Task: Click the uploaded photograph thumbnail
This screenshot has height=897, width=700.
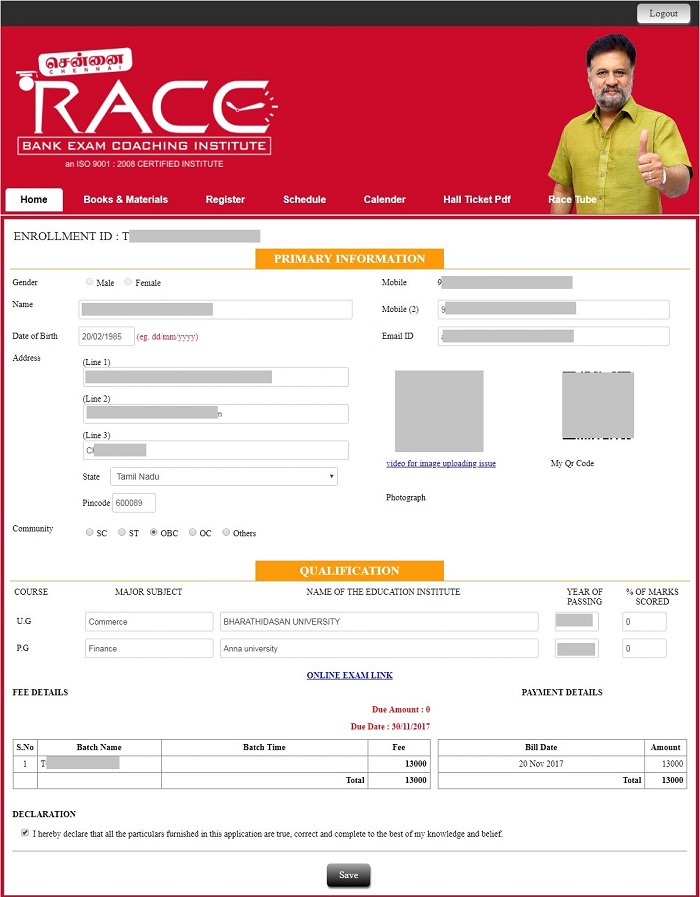Action: coord(439,411)
